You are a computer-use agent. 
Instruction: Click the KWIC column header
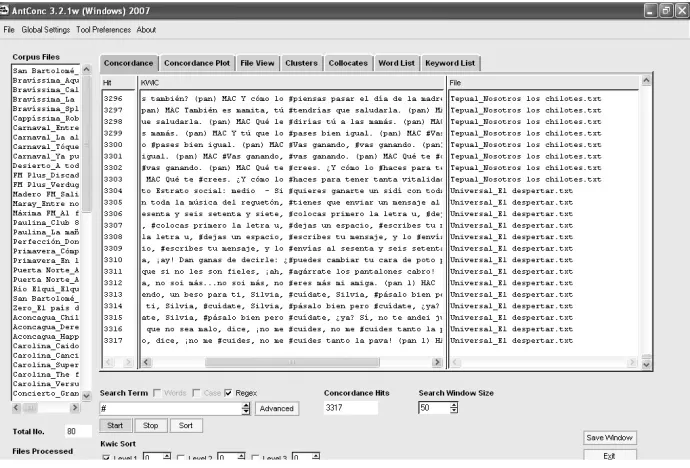point(292,83)
